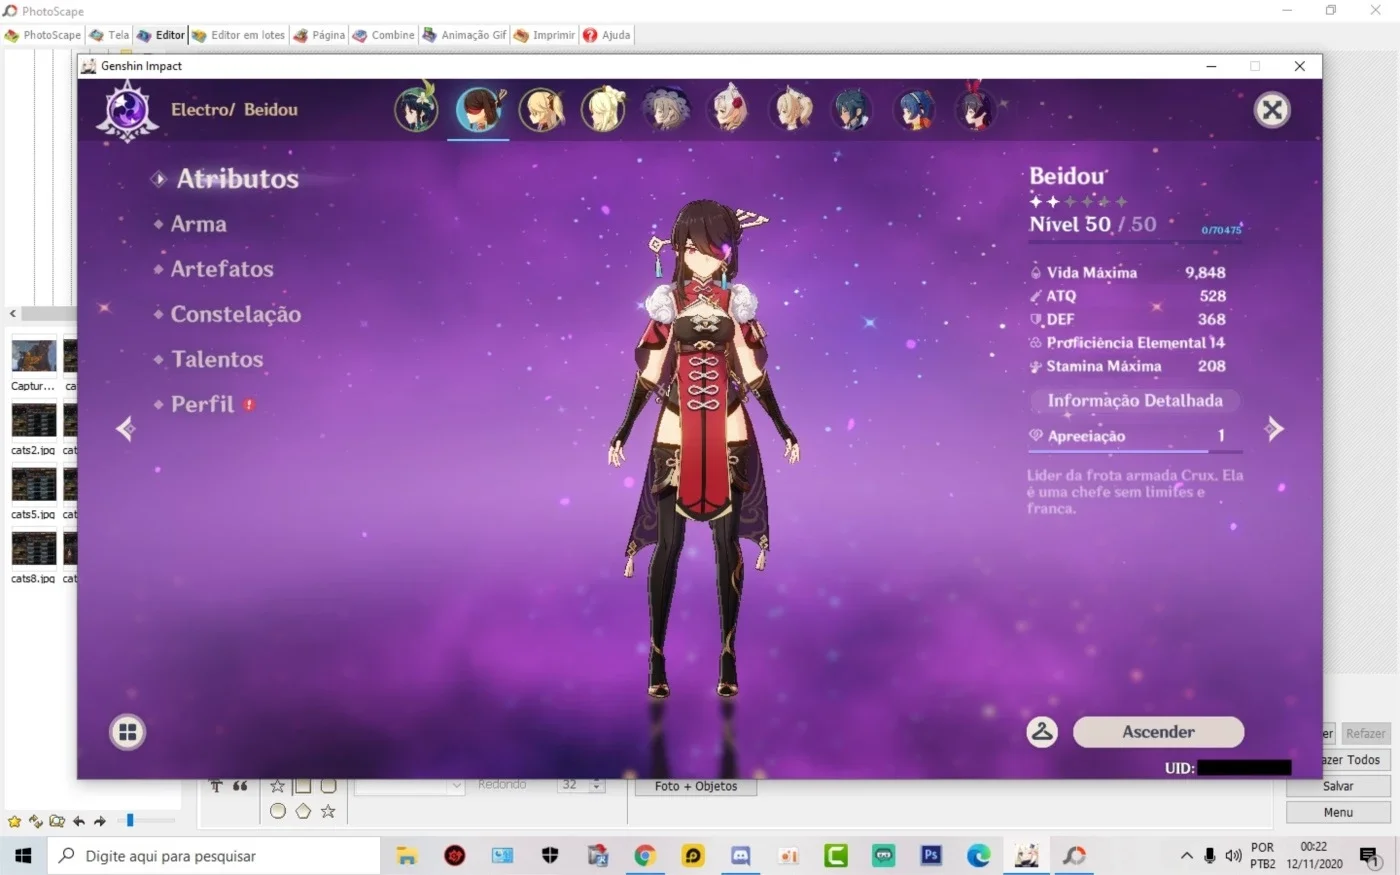
Task: Open Informação Detalhada
Action: pos(1135,401)
